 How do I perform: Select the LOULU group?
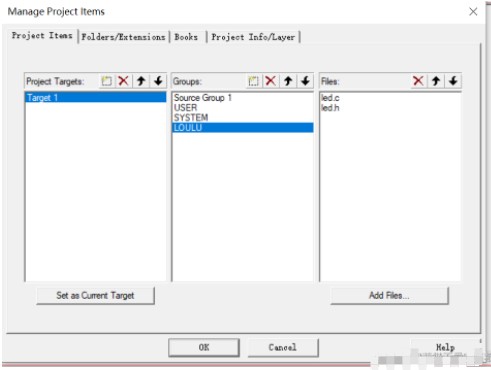point(243,128)
